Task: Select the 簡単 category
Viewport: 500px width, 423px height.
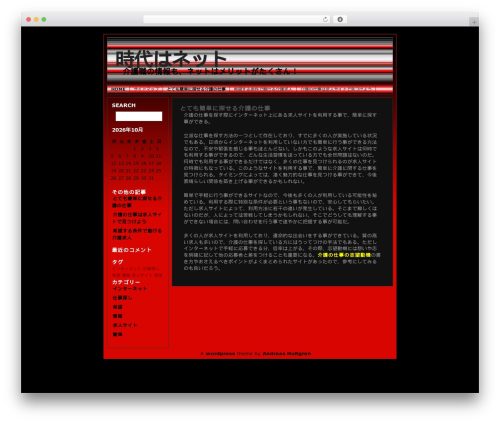Action: (x=117, y=334)
